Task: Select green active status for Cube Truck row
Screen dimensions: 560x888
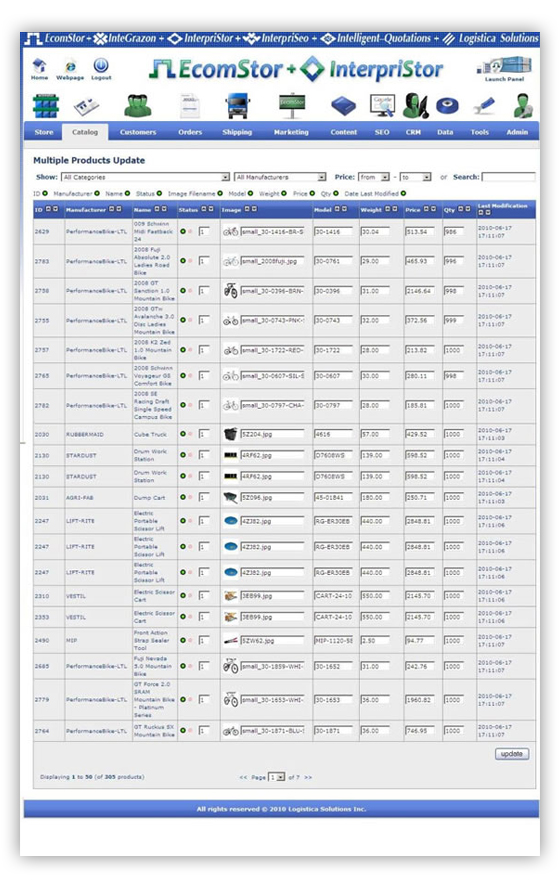Action: click(182, 434)
